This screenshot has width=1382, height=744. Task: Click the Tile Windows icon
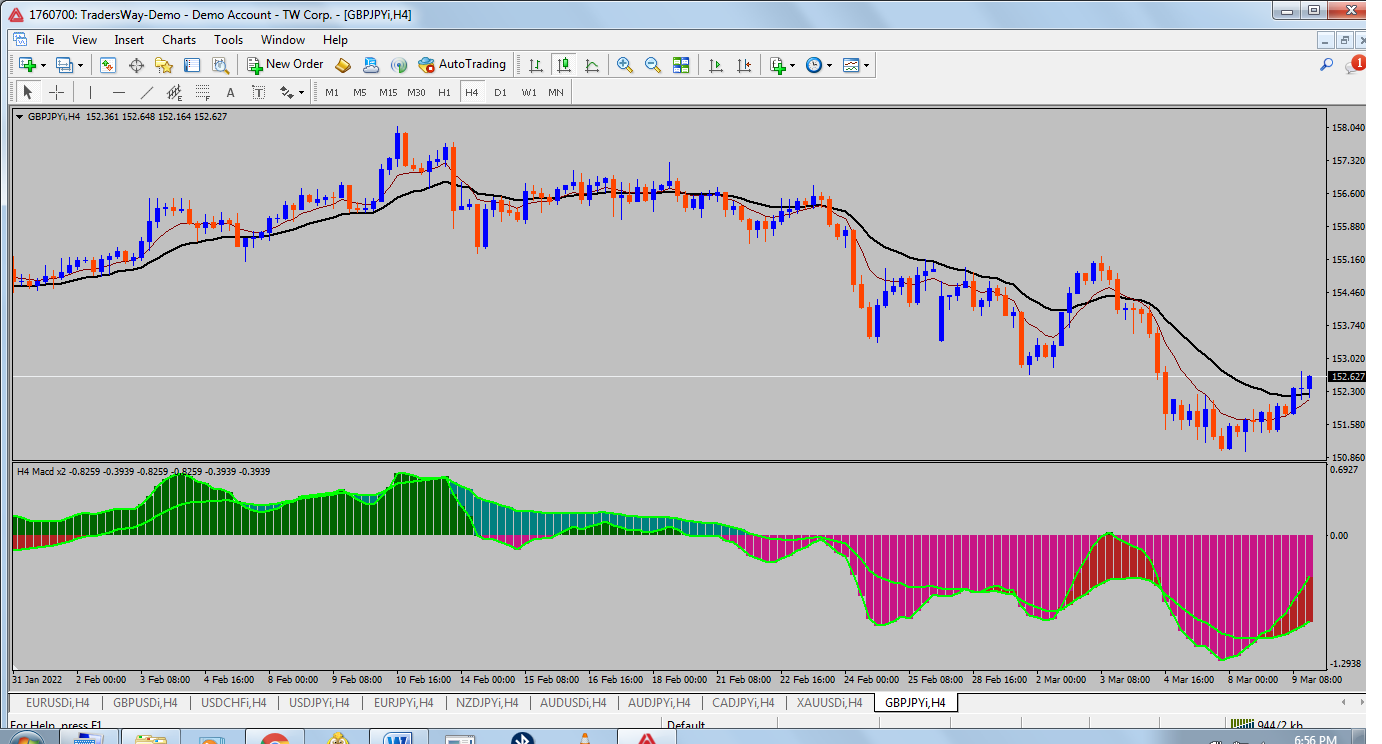tap(681, 65)
